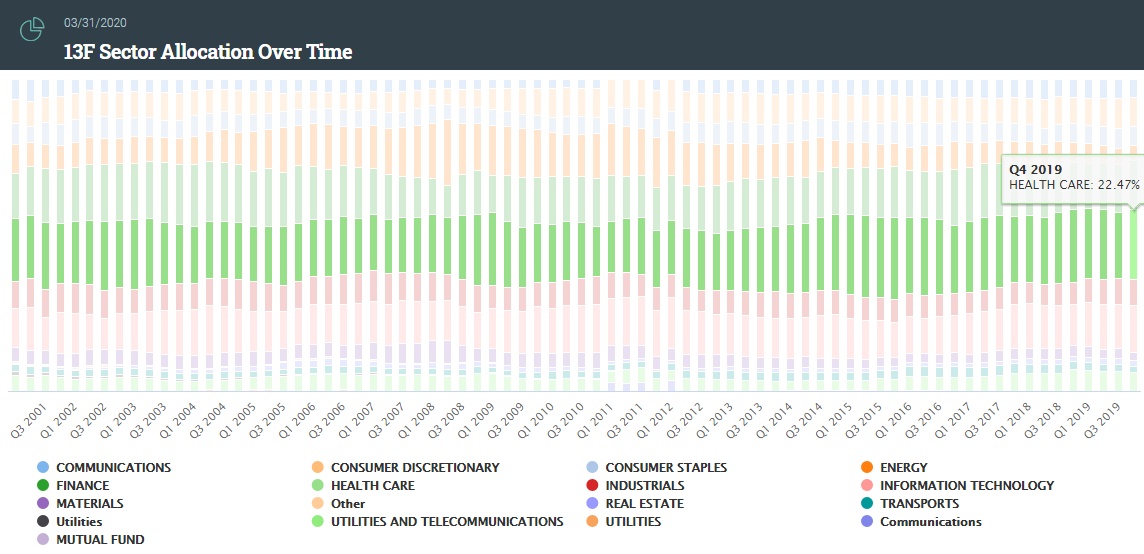Click the 03/31/2020 date label
The width and height of the screenshot is (1144, 554).
pos(95,22)
